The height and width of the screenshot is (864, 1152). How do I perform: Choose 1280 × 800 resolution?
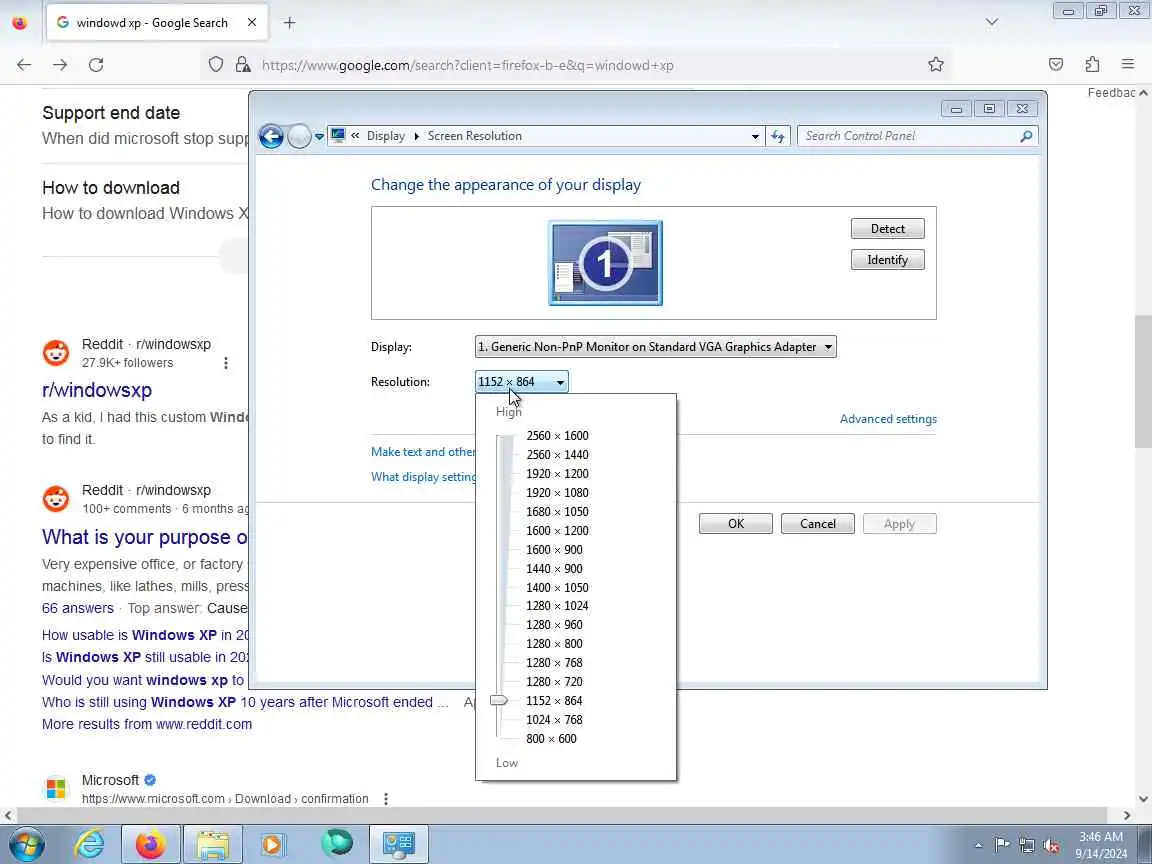[x=555, y=644]
